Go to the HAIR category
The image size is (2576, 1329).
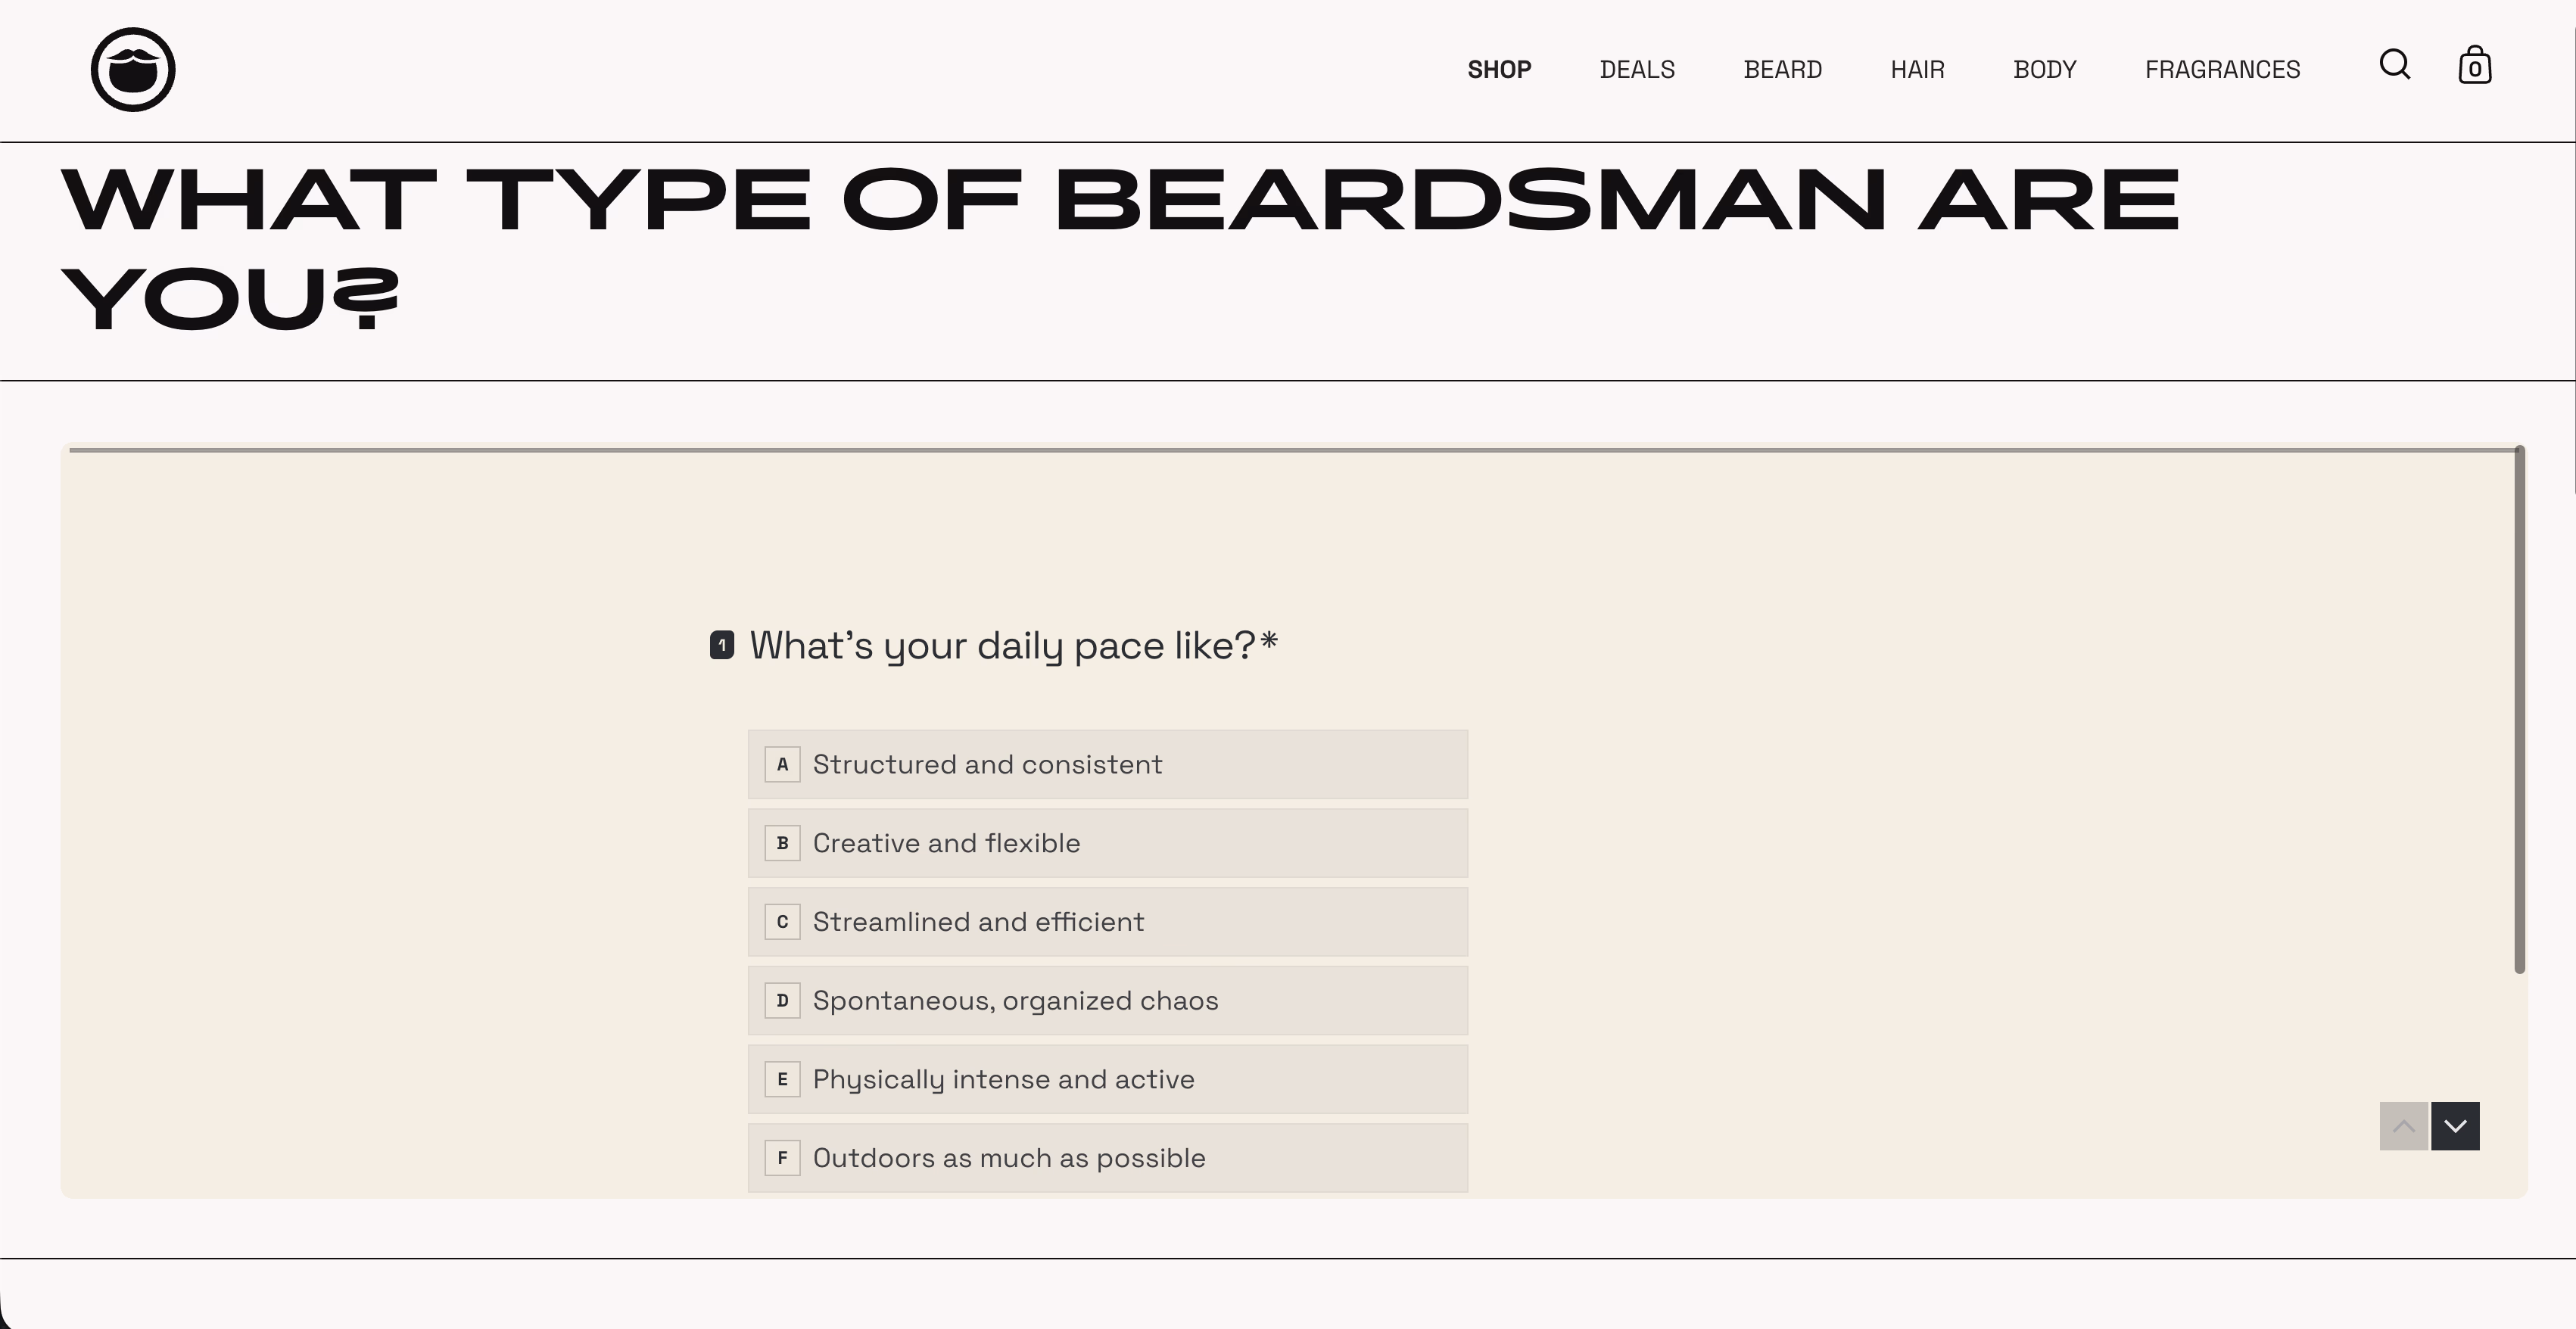(x=1917, y=70)
